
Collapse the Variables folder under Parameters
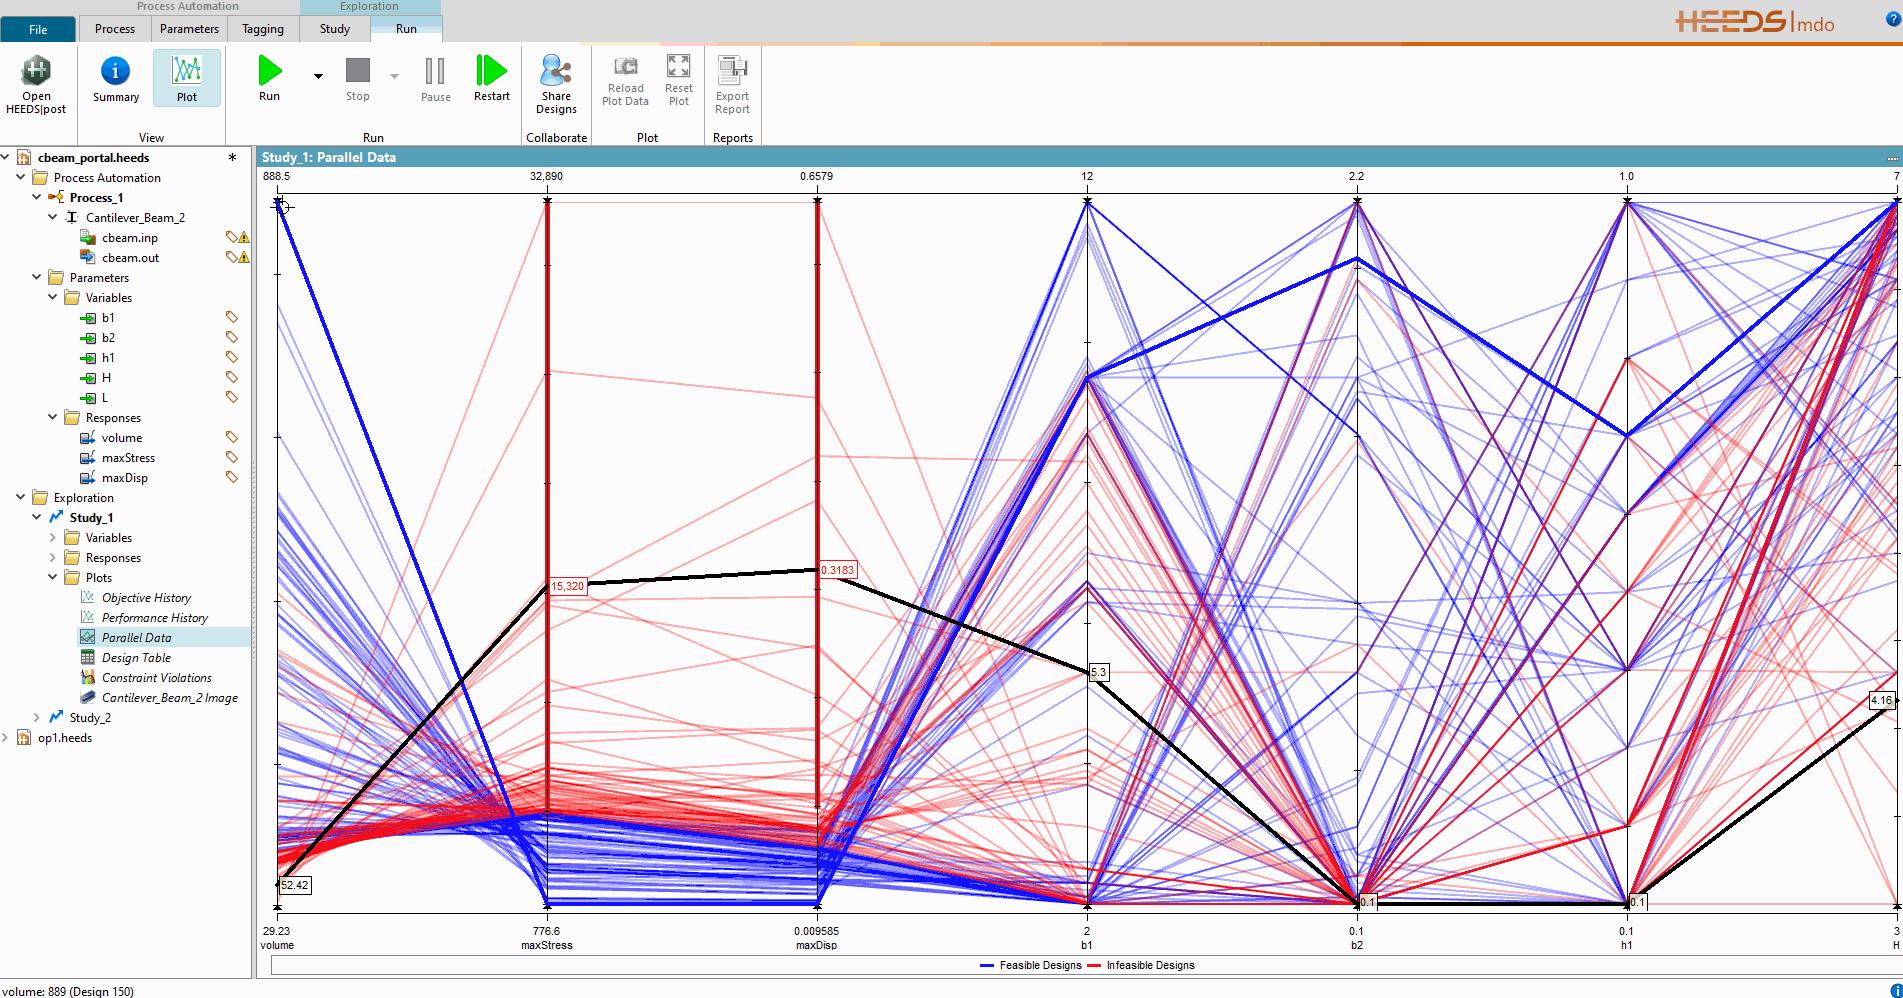pos(53,297)
